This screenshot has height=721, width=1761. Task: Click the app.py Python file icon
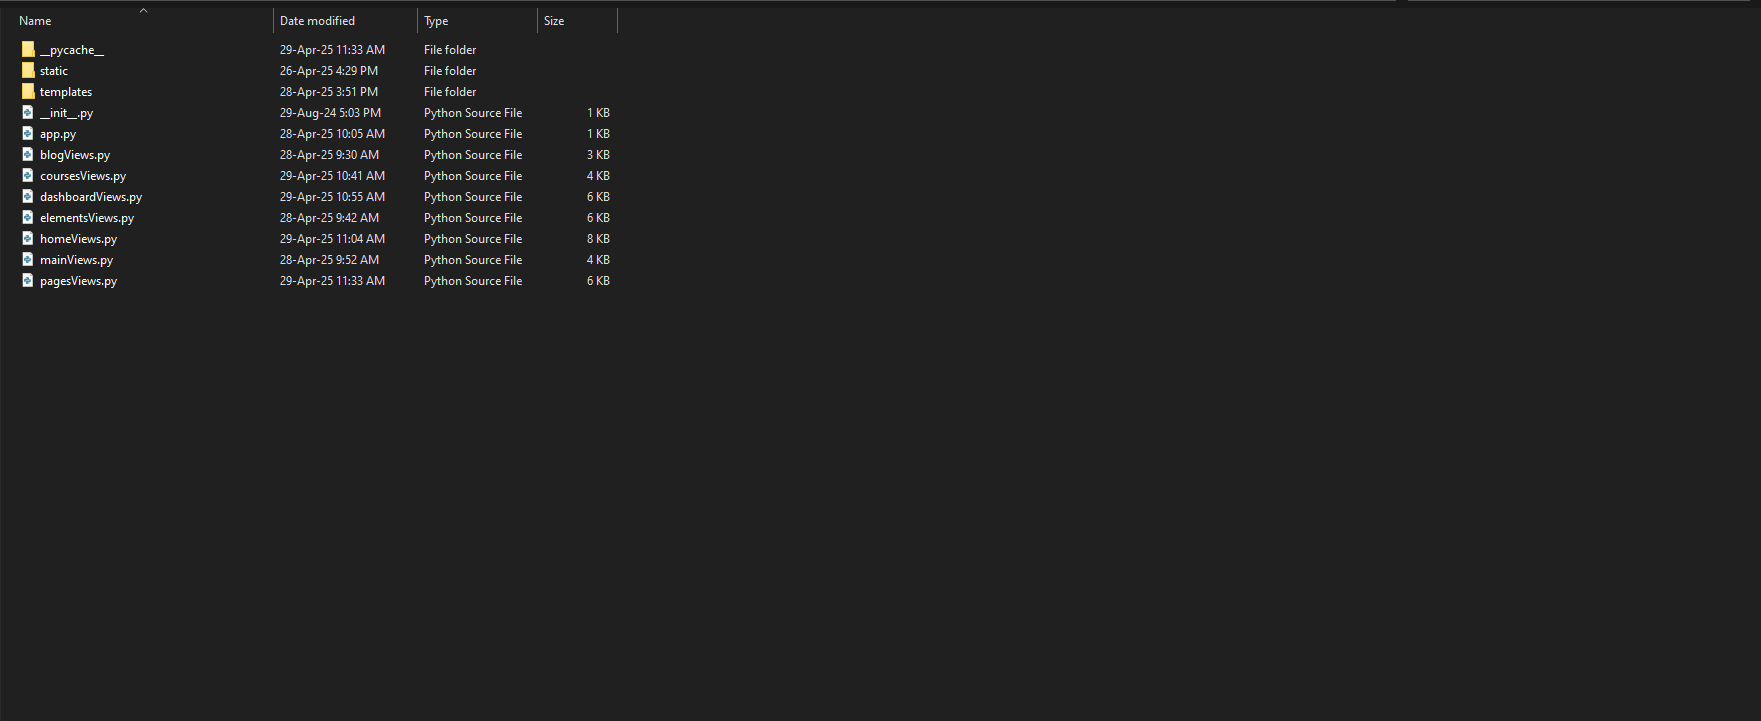28,134
